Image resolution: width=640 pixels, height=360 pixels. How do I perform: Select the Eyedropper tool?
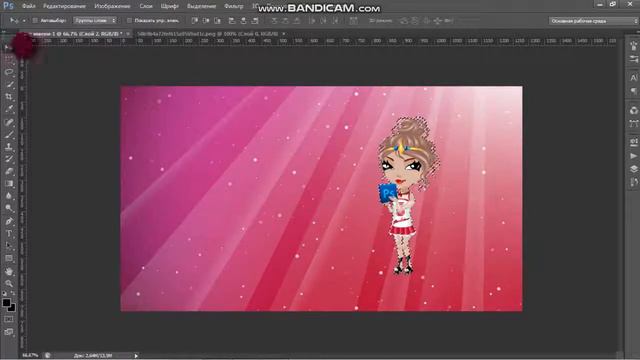[9, 109]
